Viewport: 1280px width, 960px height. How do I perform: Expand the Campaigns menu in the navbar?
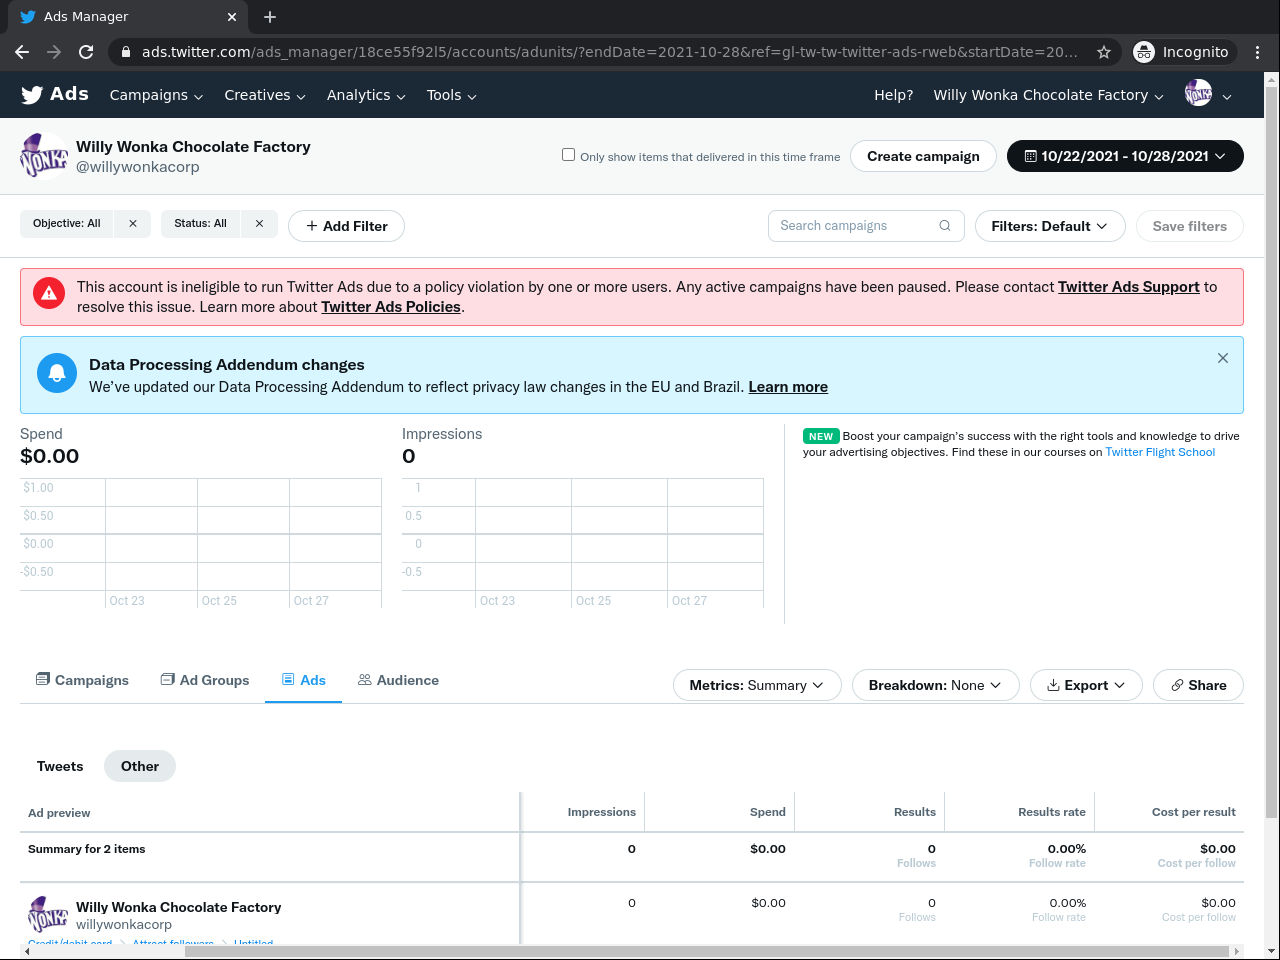pyautogui.click(x=156, y=95)
